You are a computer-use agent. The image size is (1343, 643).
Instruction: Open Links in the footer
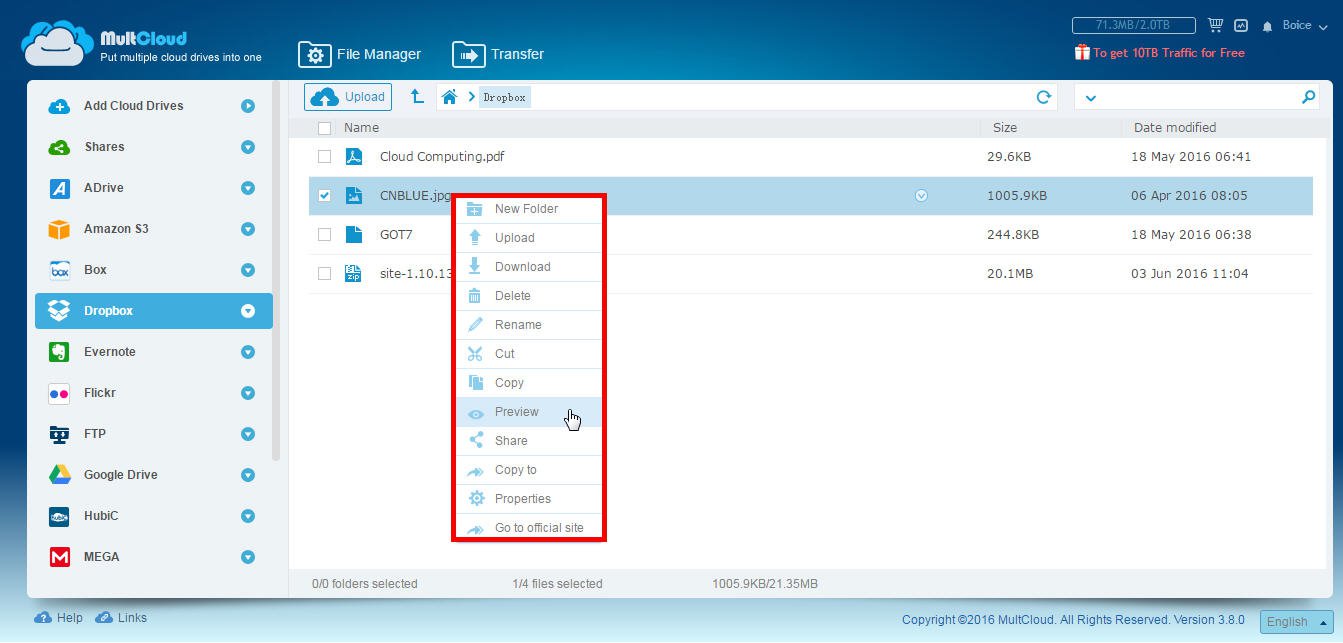click(x=121, y=618)
